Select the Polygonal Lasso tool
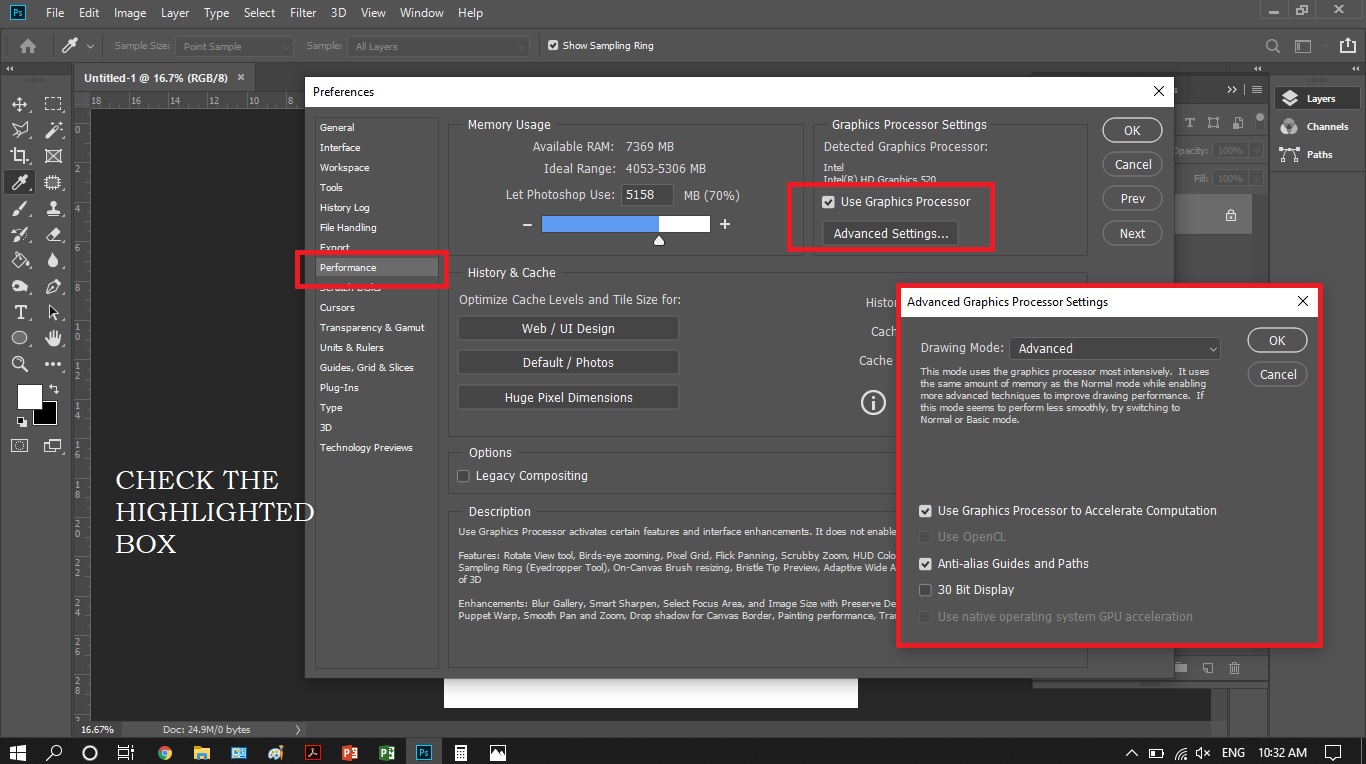1366x764 pixels. [20, 130]
